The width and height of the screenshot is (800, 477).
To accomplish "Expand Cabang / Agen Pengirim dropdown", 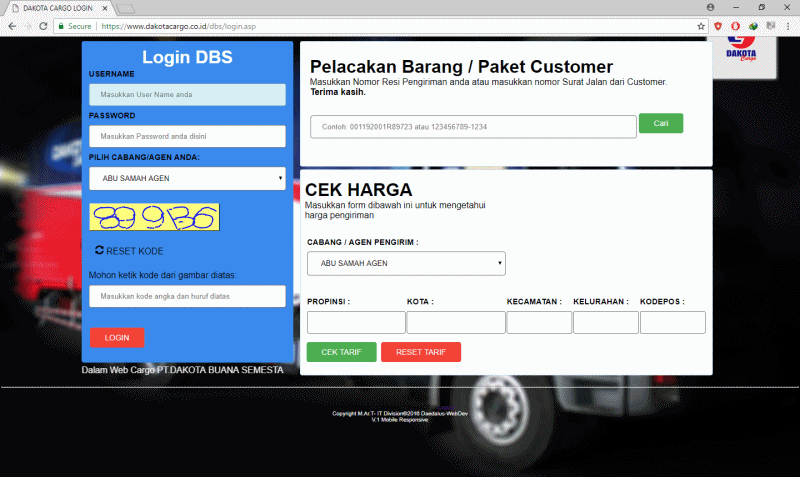I will pyautogui.click(x=406, y=264).
